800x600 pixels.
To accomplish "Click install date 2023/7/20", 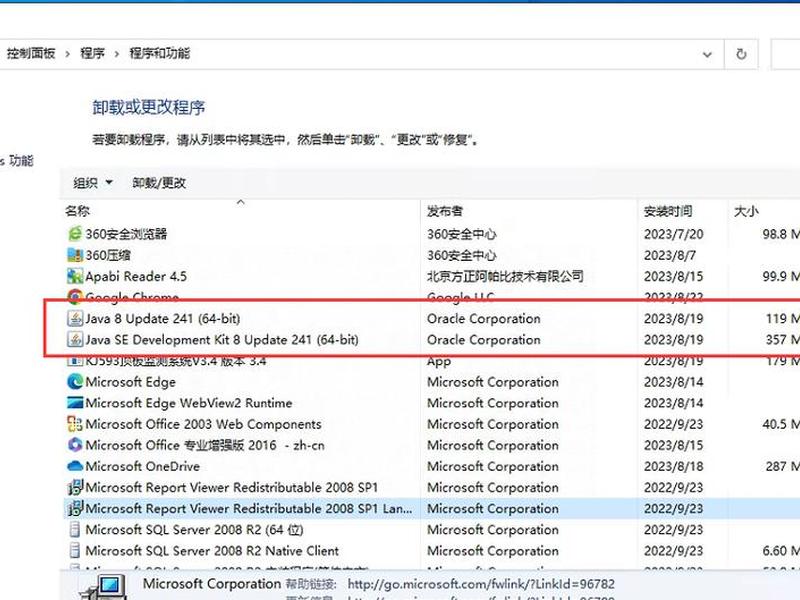I will pyautogui.click(x=673, y=234).
